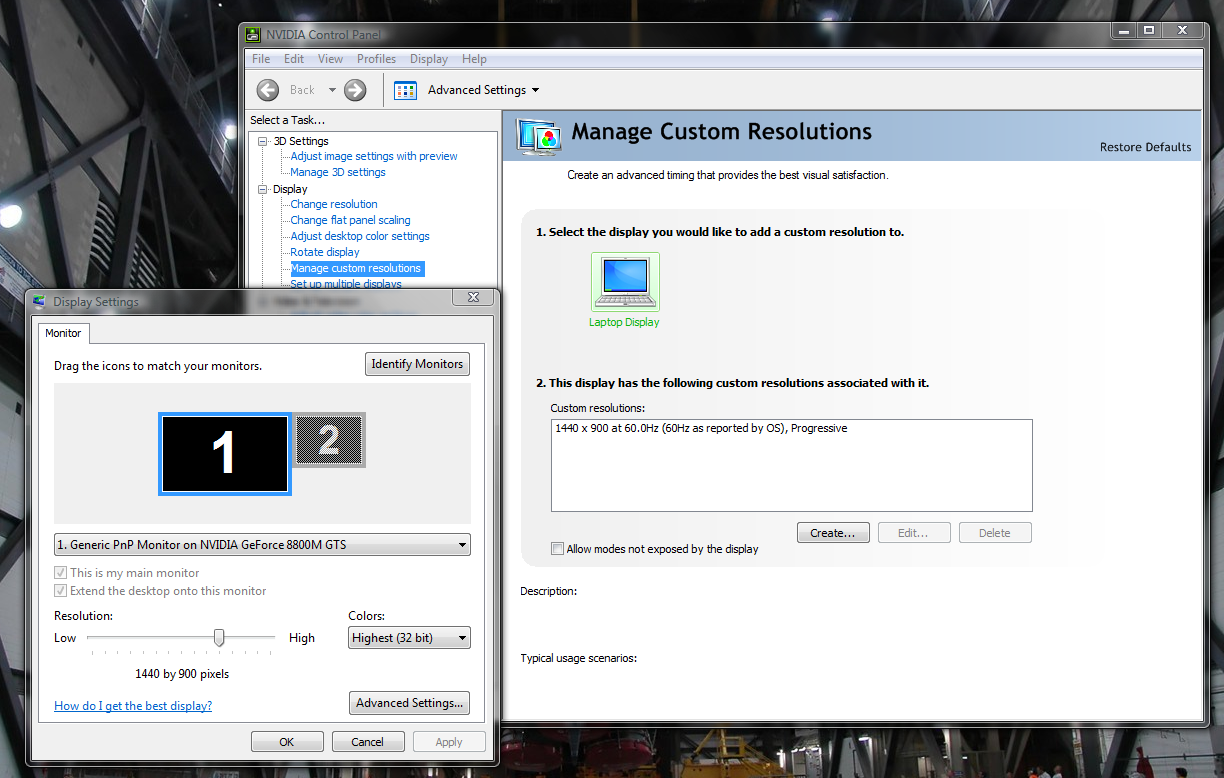
Task: Select Manage custom resolutions task
Action: 356,268
